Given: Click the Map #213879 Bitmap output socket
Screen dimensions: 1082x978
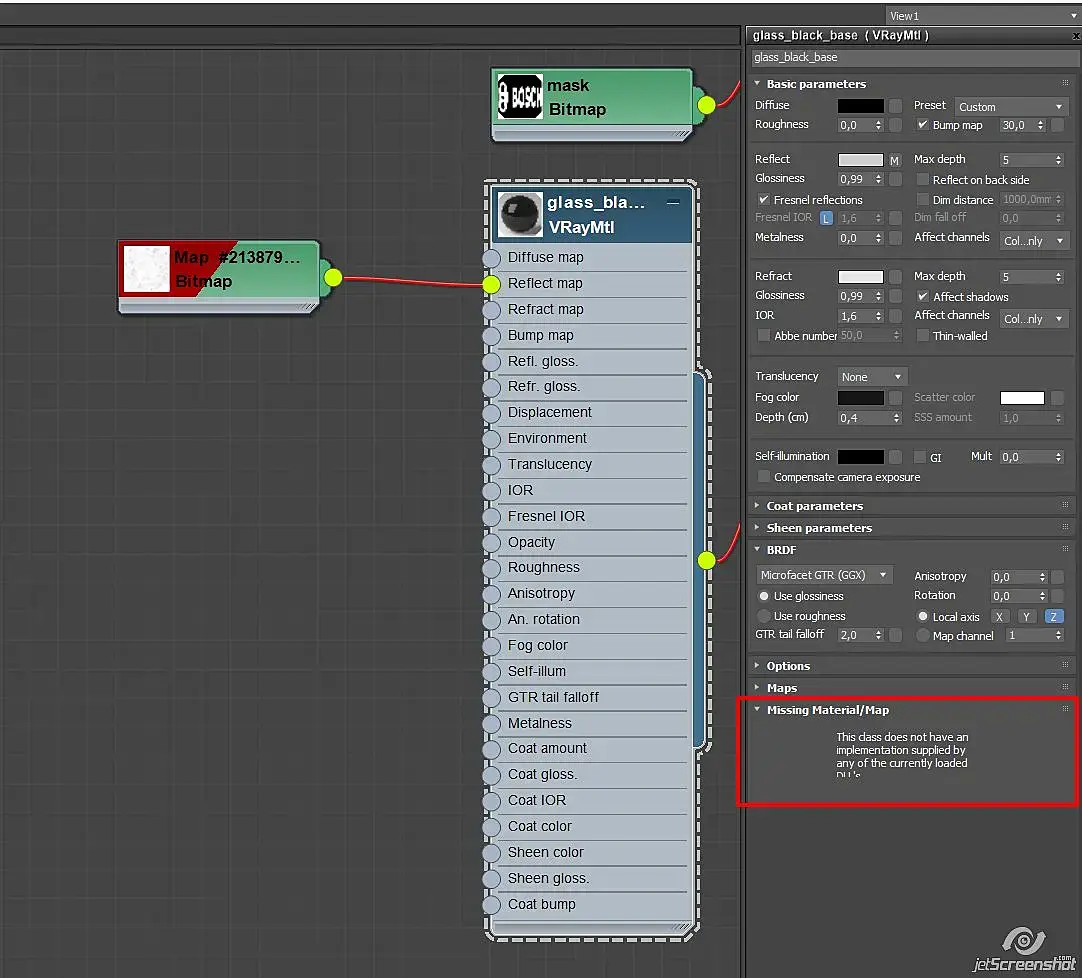Looking at the screenshot, I should click(x=333, y=277).
